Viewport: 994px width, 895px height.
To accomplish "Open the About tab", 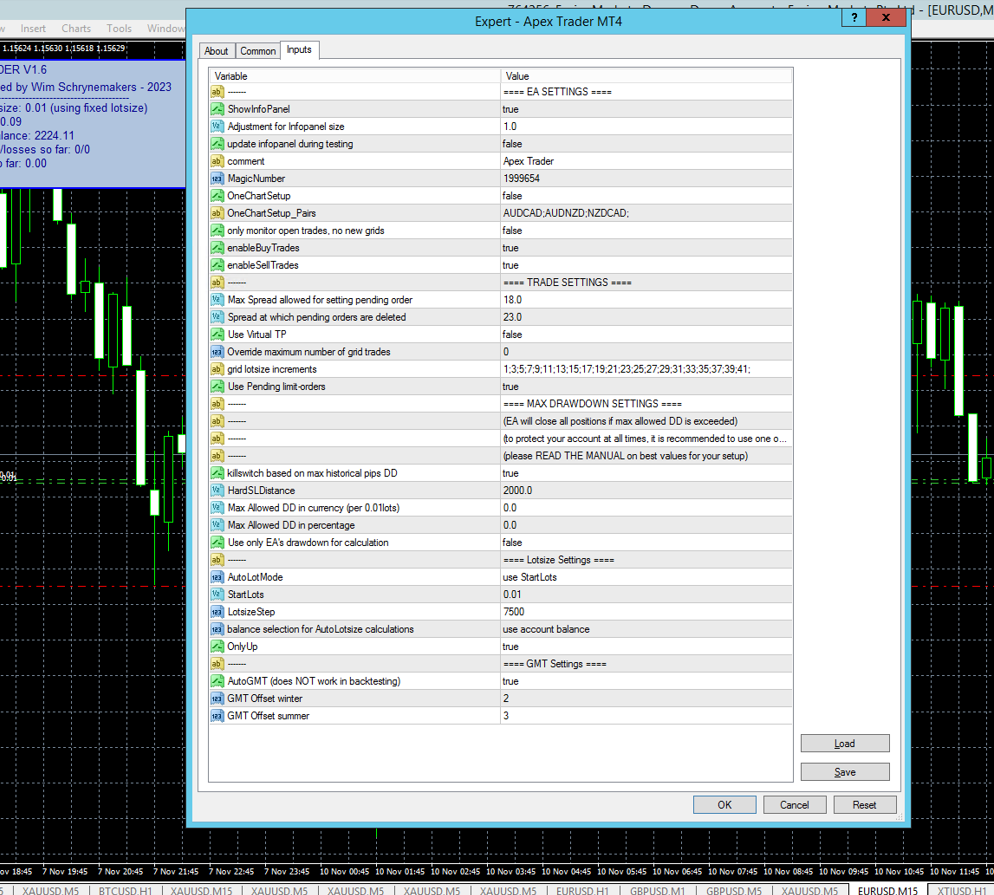I will [x=216, y=51].
